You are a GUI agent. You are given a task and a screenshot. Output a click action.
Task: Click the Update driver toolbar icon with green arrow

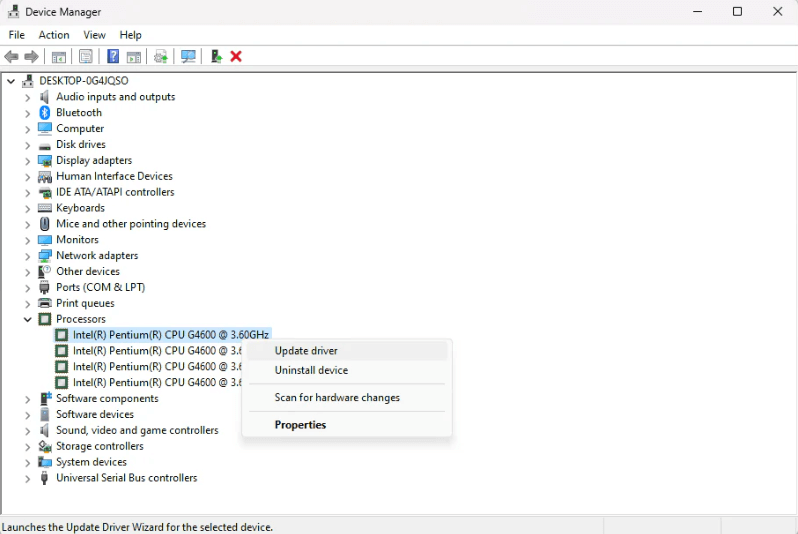pyautogui.click(x=216, y=57)
